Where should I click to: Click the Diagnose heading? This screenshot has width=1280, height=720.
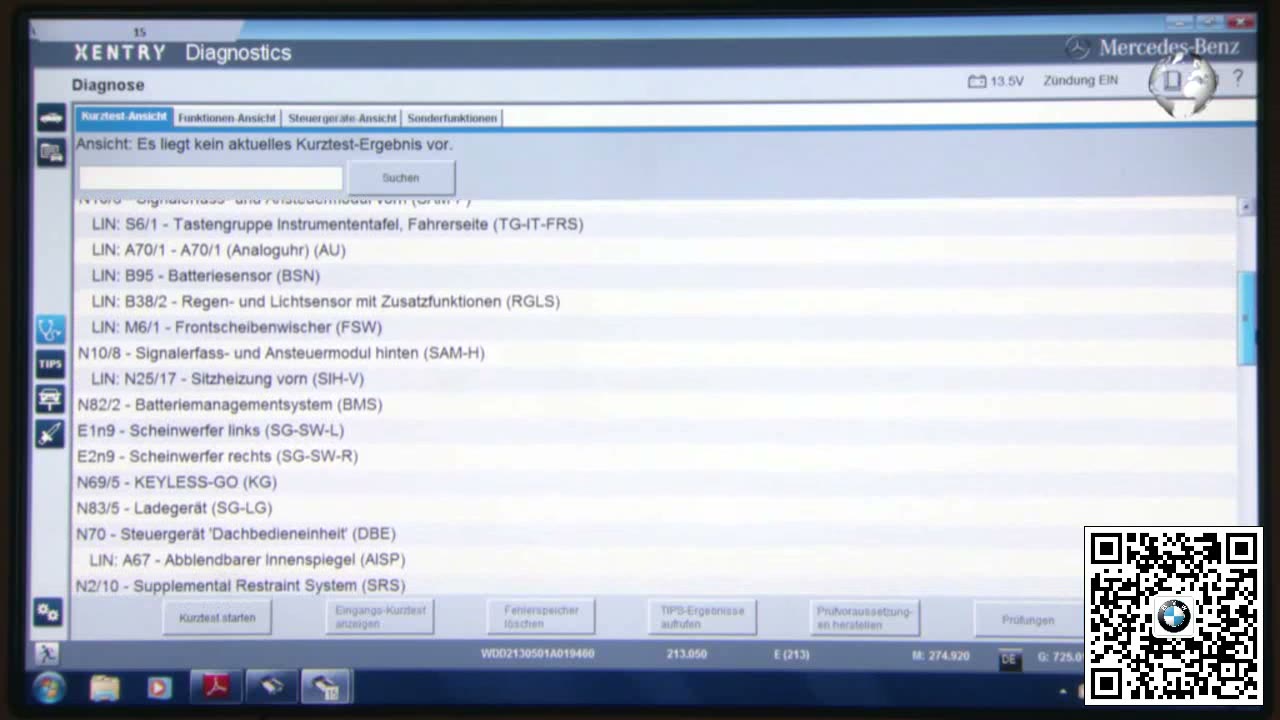pyautogui.click(x=108, y=85)
